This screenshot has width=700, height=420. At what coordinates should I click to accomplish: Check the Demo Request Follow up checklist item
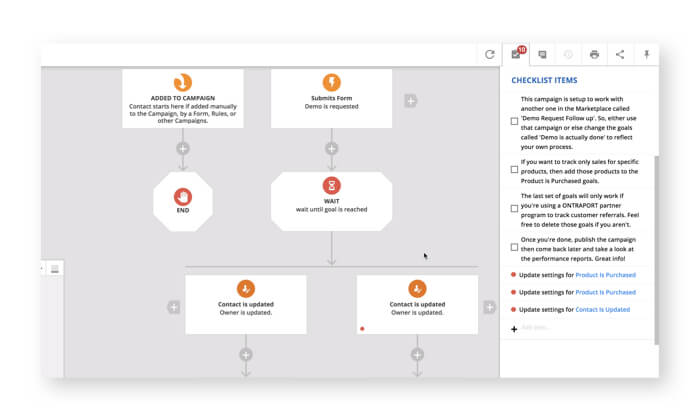point(514,121)
